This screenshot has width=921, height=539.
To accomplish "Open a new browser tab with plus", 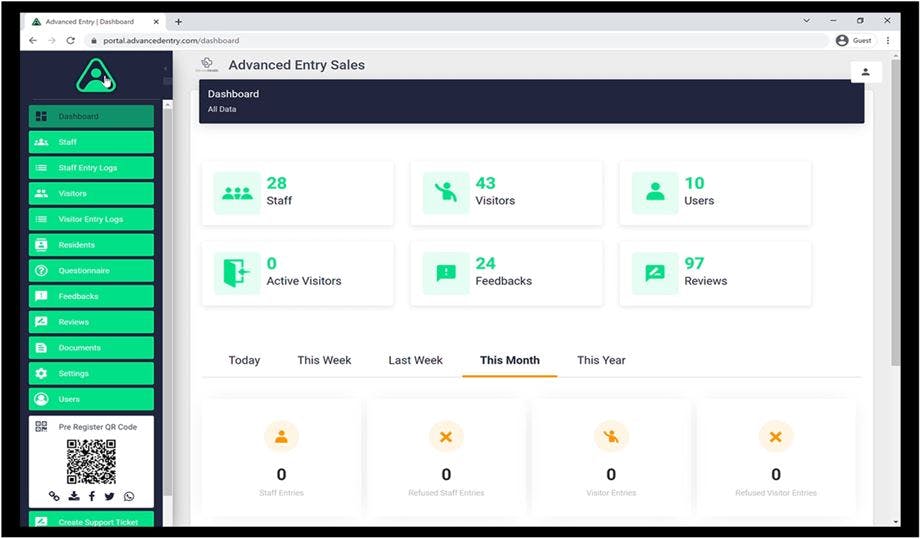I will coord(178,22).
